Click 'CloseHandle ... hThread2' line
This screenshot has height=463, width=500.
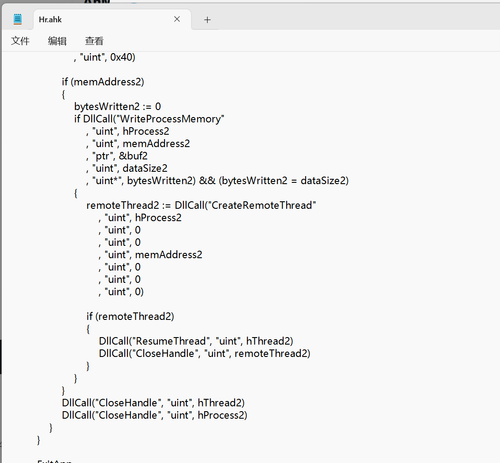click(153, 403)
